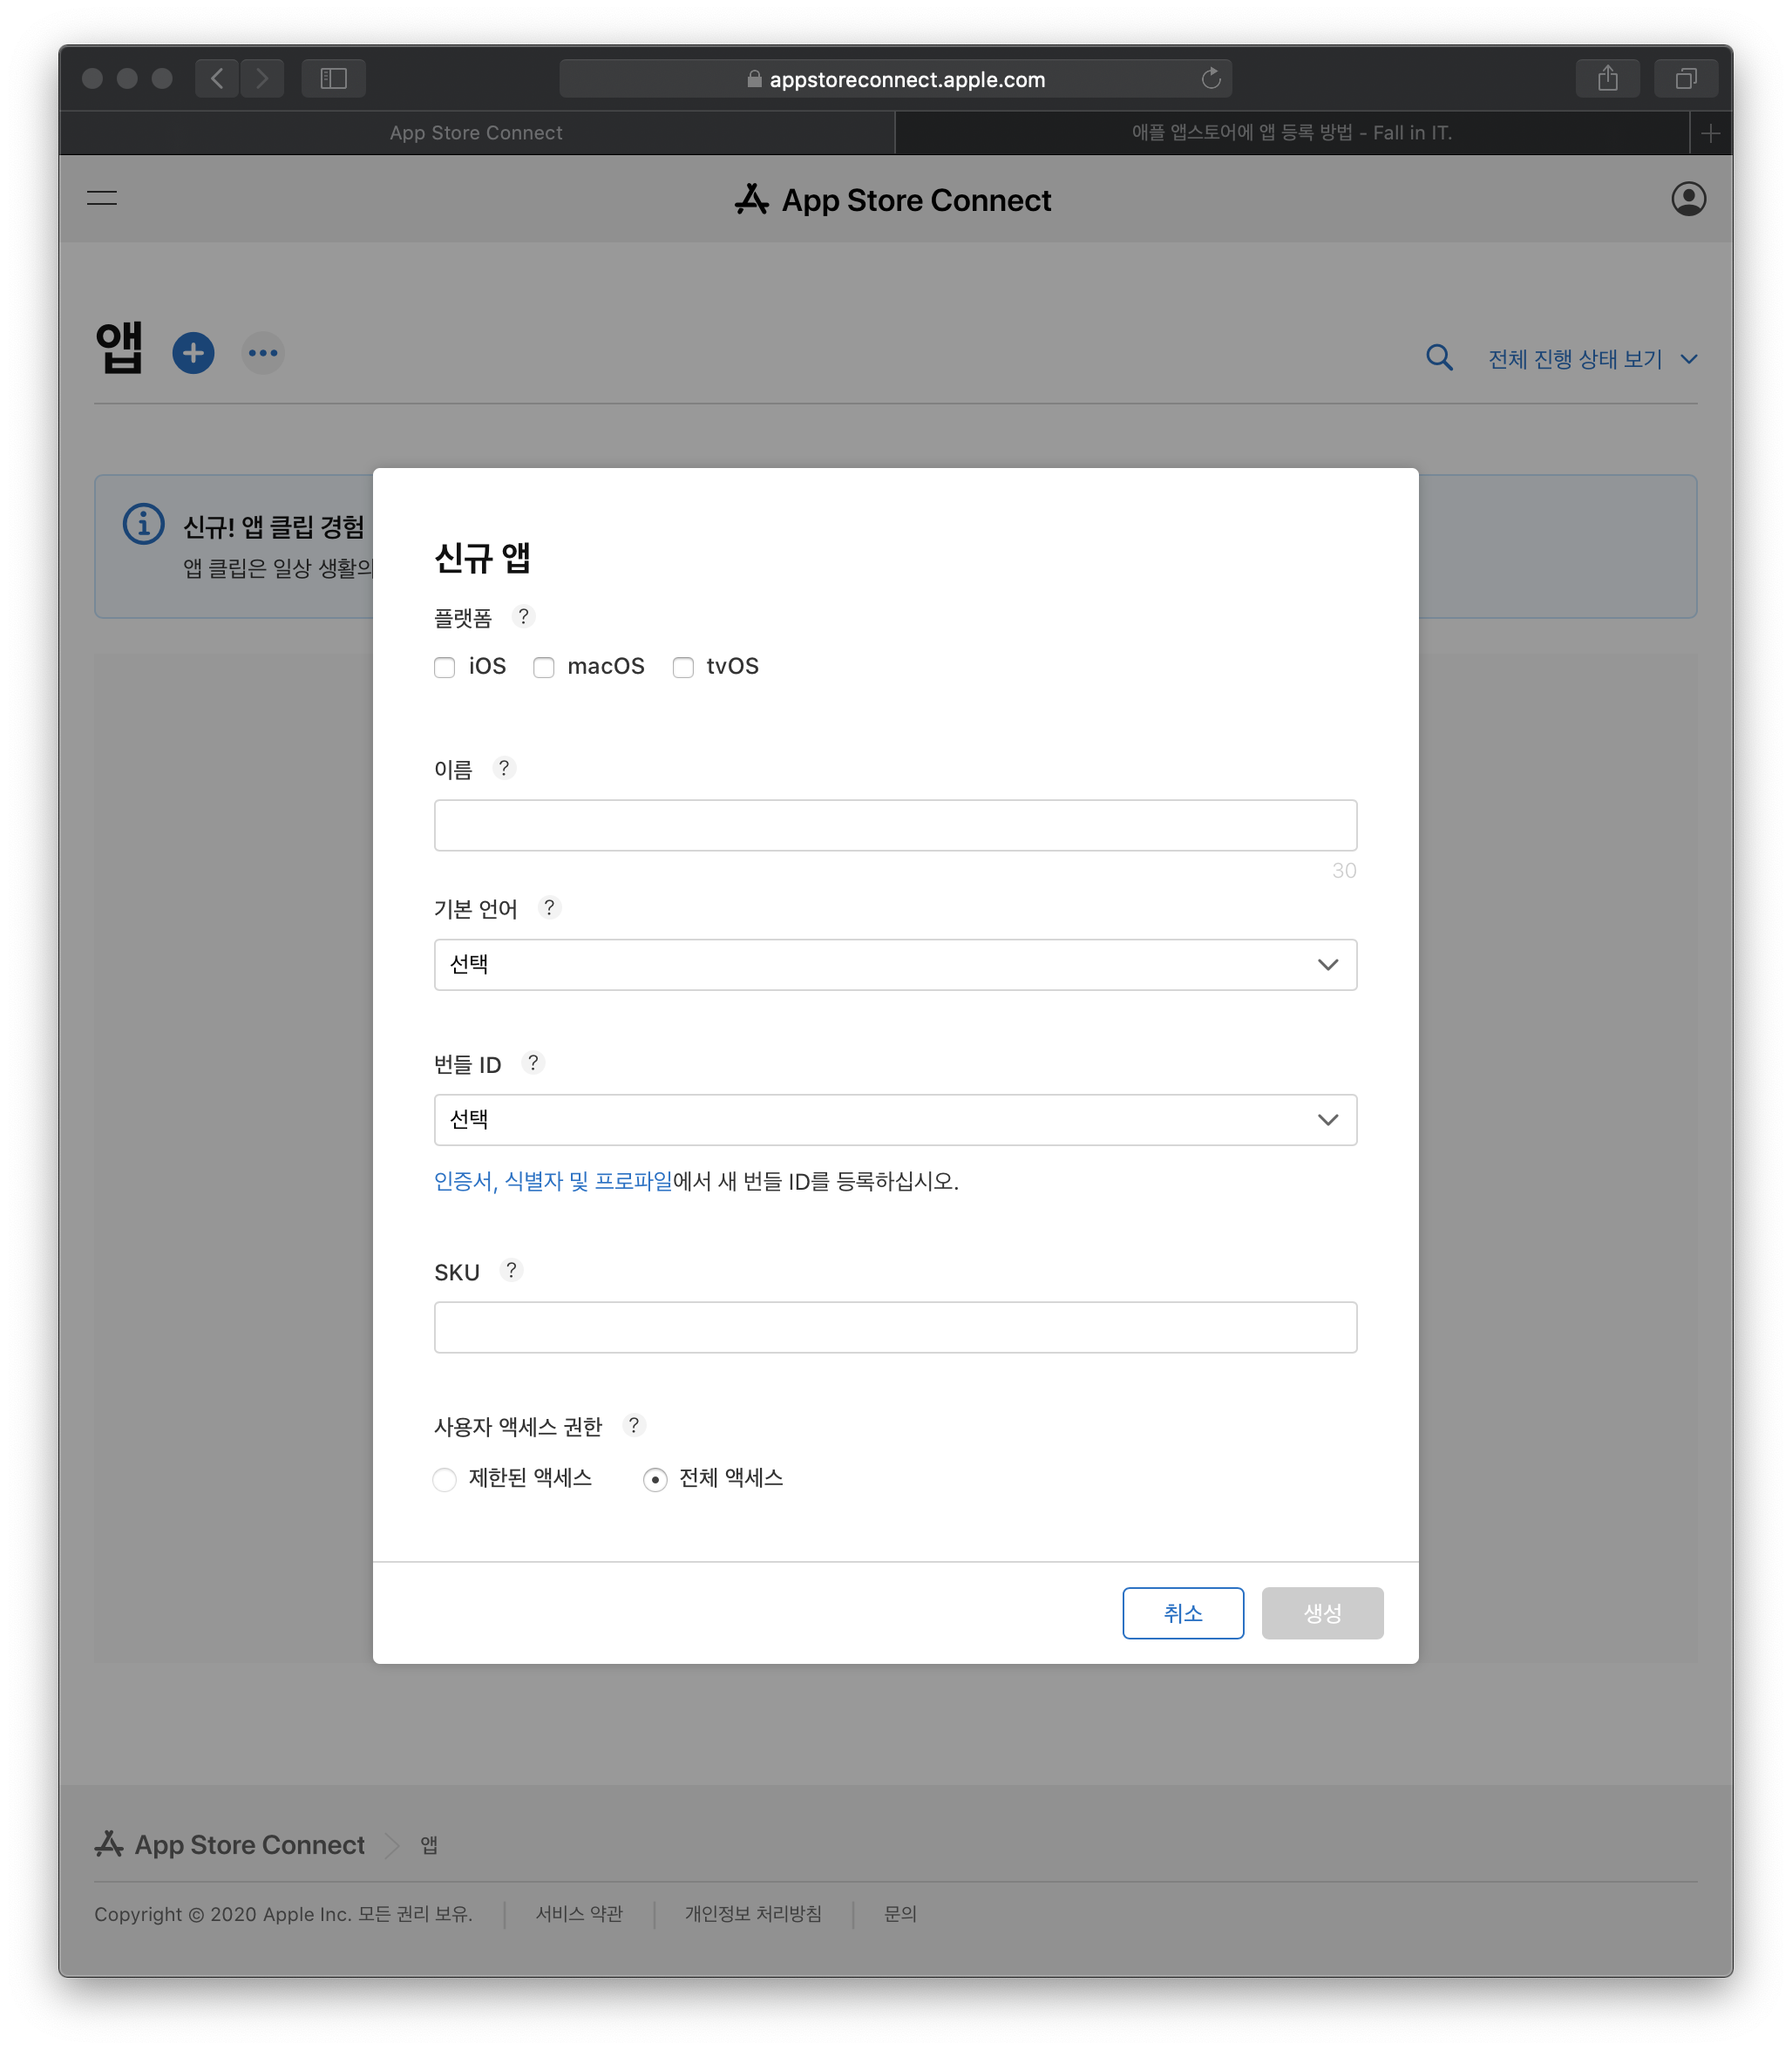Open the 기본 언어 dropdown

(895, 965)
